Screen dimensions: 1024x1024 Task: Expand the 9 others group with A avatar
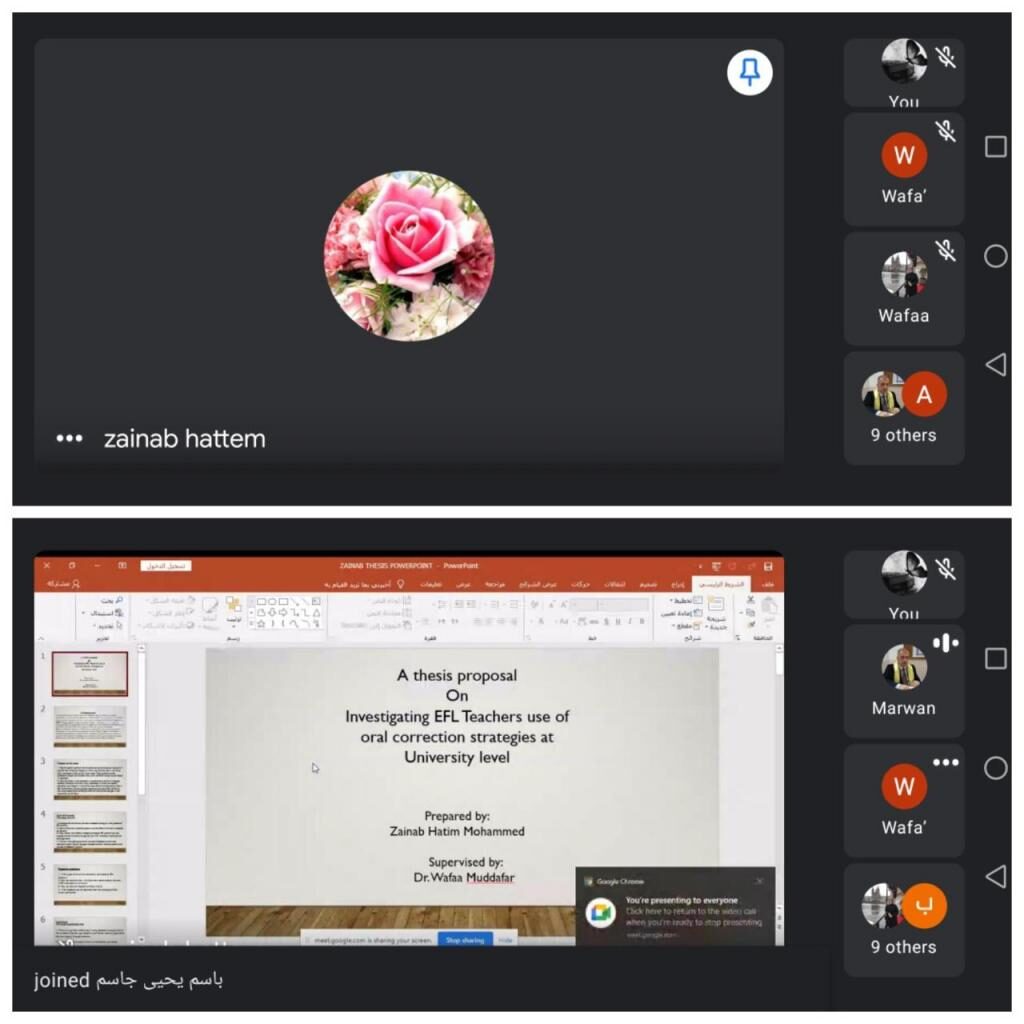[x=903, y=408]
